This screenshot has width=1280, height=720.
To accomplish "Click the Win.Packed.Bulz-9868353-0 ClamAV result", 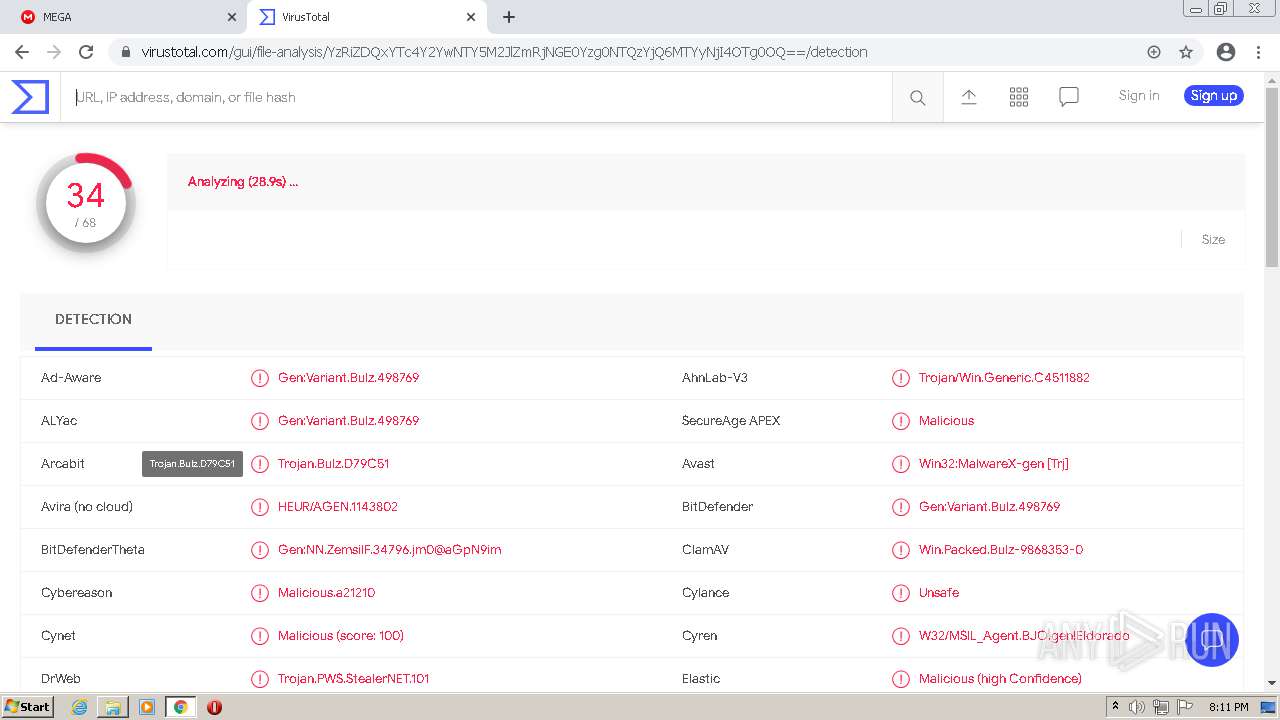I will 1000,550.
